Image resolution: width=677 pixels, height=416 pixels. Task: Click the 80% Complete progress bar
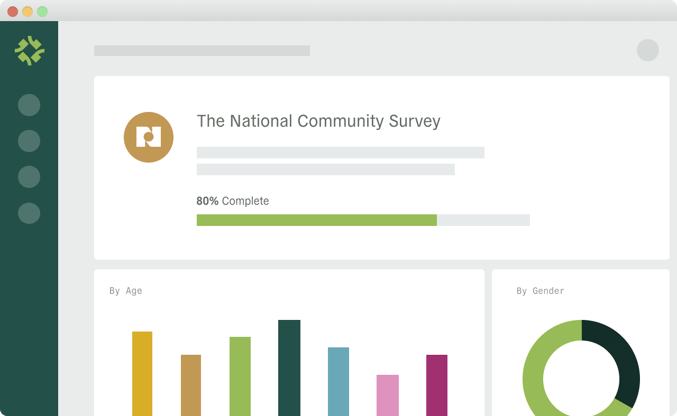(x=363, y=220)
